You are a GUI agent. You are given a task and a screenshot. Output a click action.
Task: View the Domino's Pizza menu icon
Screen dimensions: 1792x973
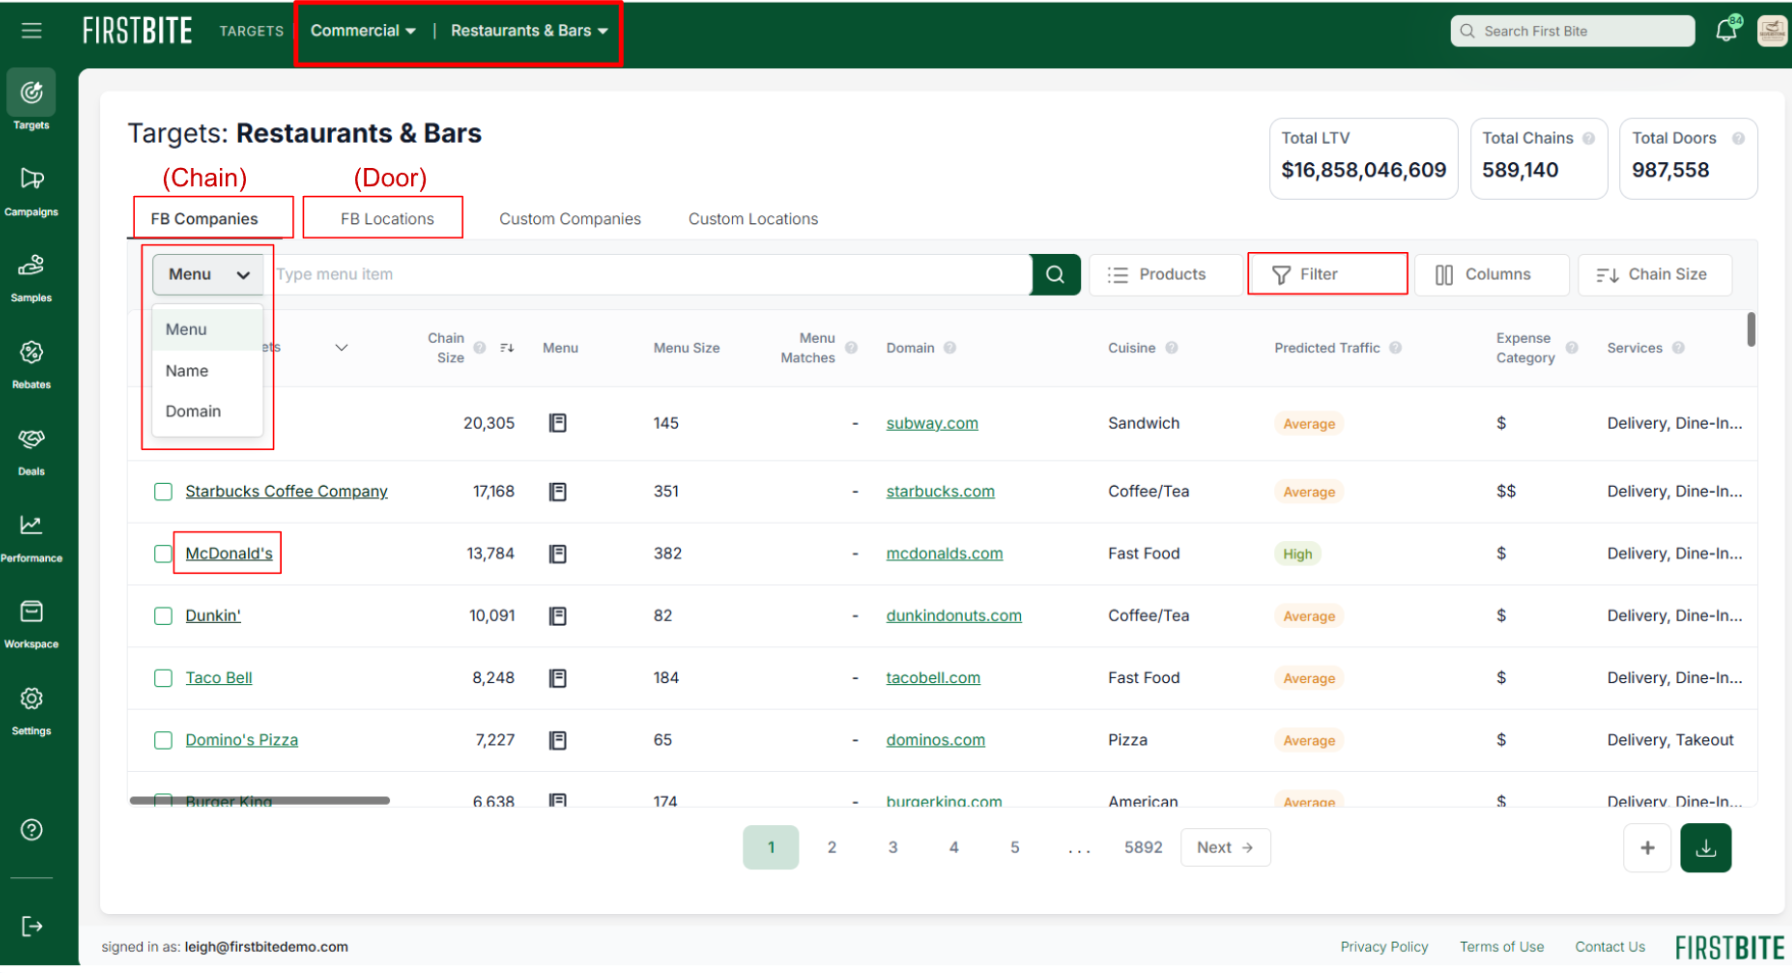click(x=558, y=740)
